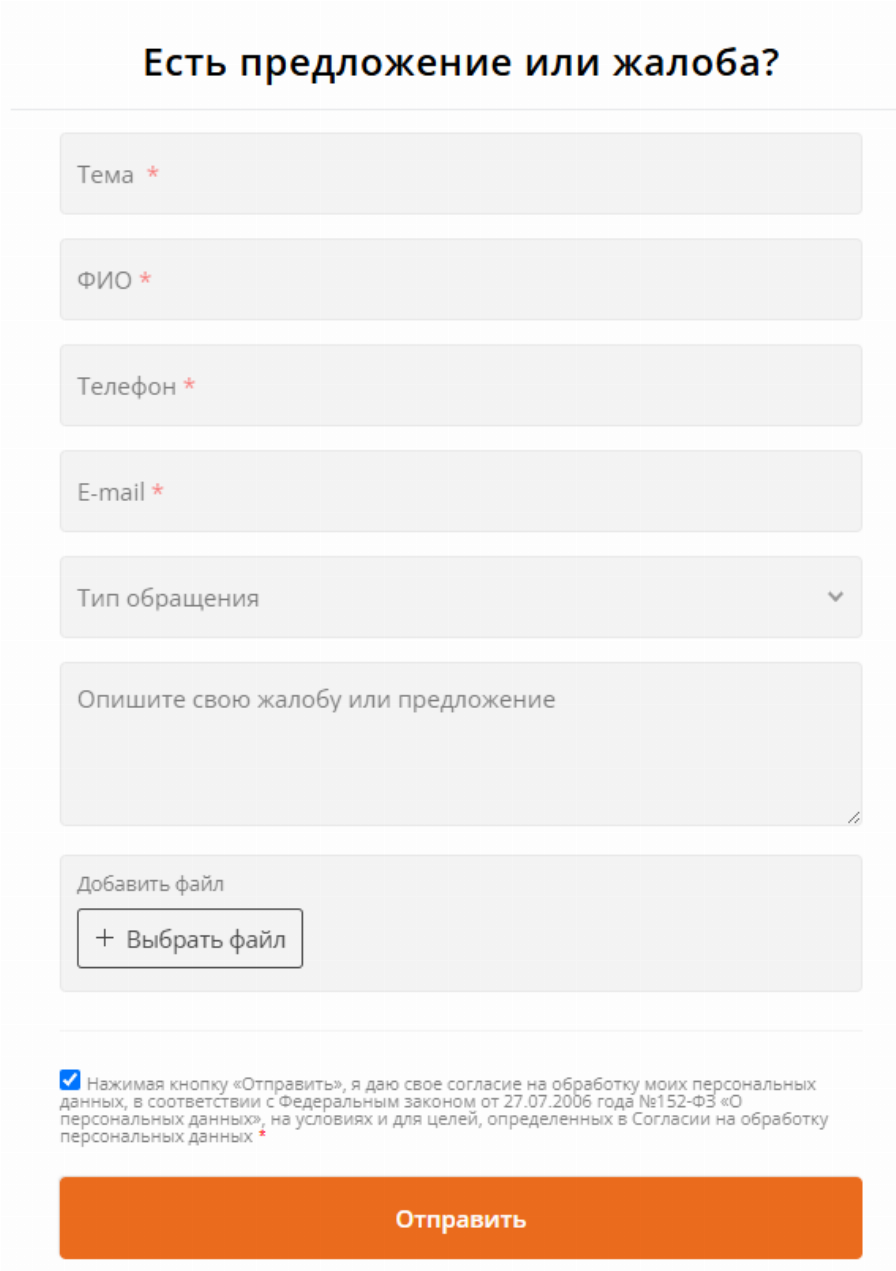
Task: Uncheck the personal data consent checkbox
Action: tap(70, 1080)
